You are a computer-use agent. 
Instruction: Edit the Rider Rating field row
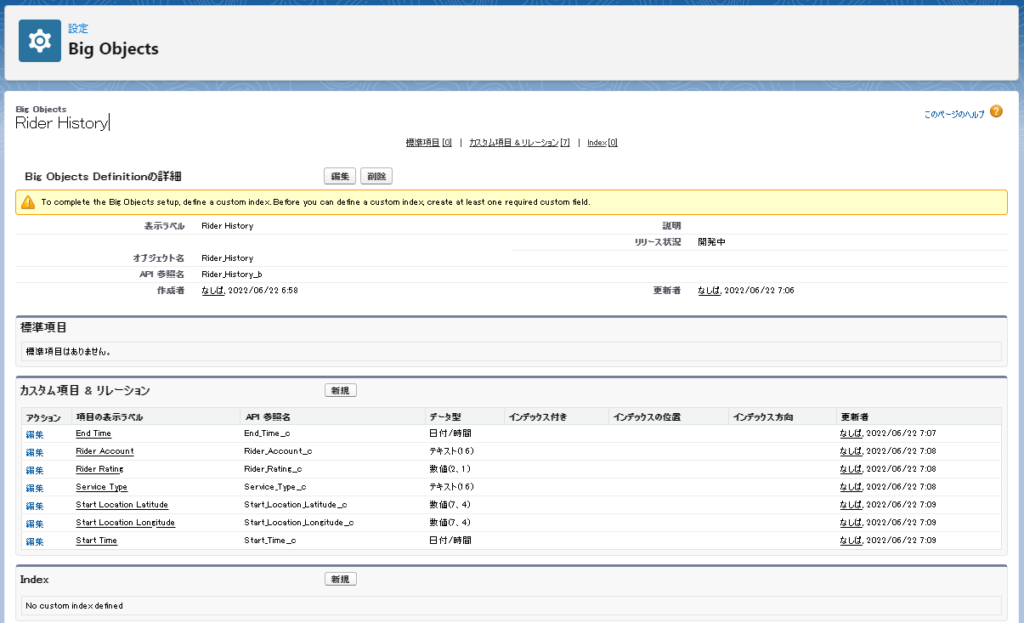point(35,470)
